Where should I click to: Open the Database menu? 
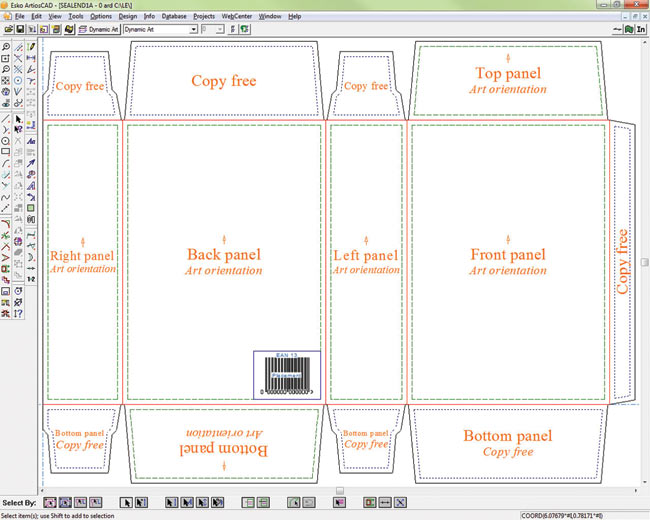pos(174,17)
